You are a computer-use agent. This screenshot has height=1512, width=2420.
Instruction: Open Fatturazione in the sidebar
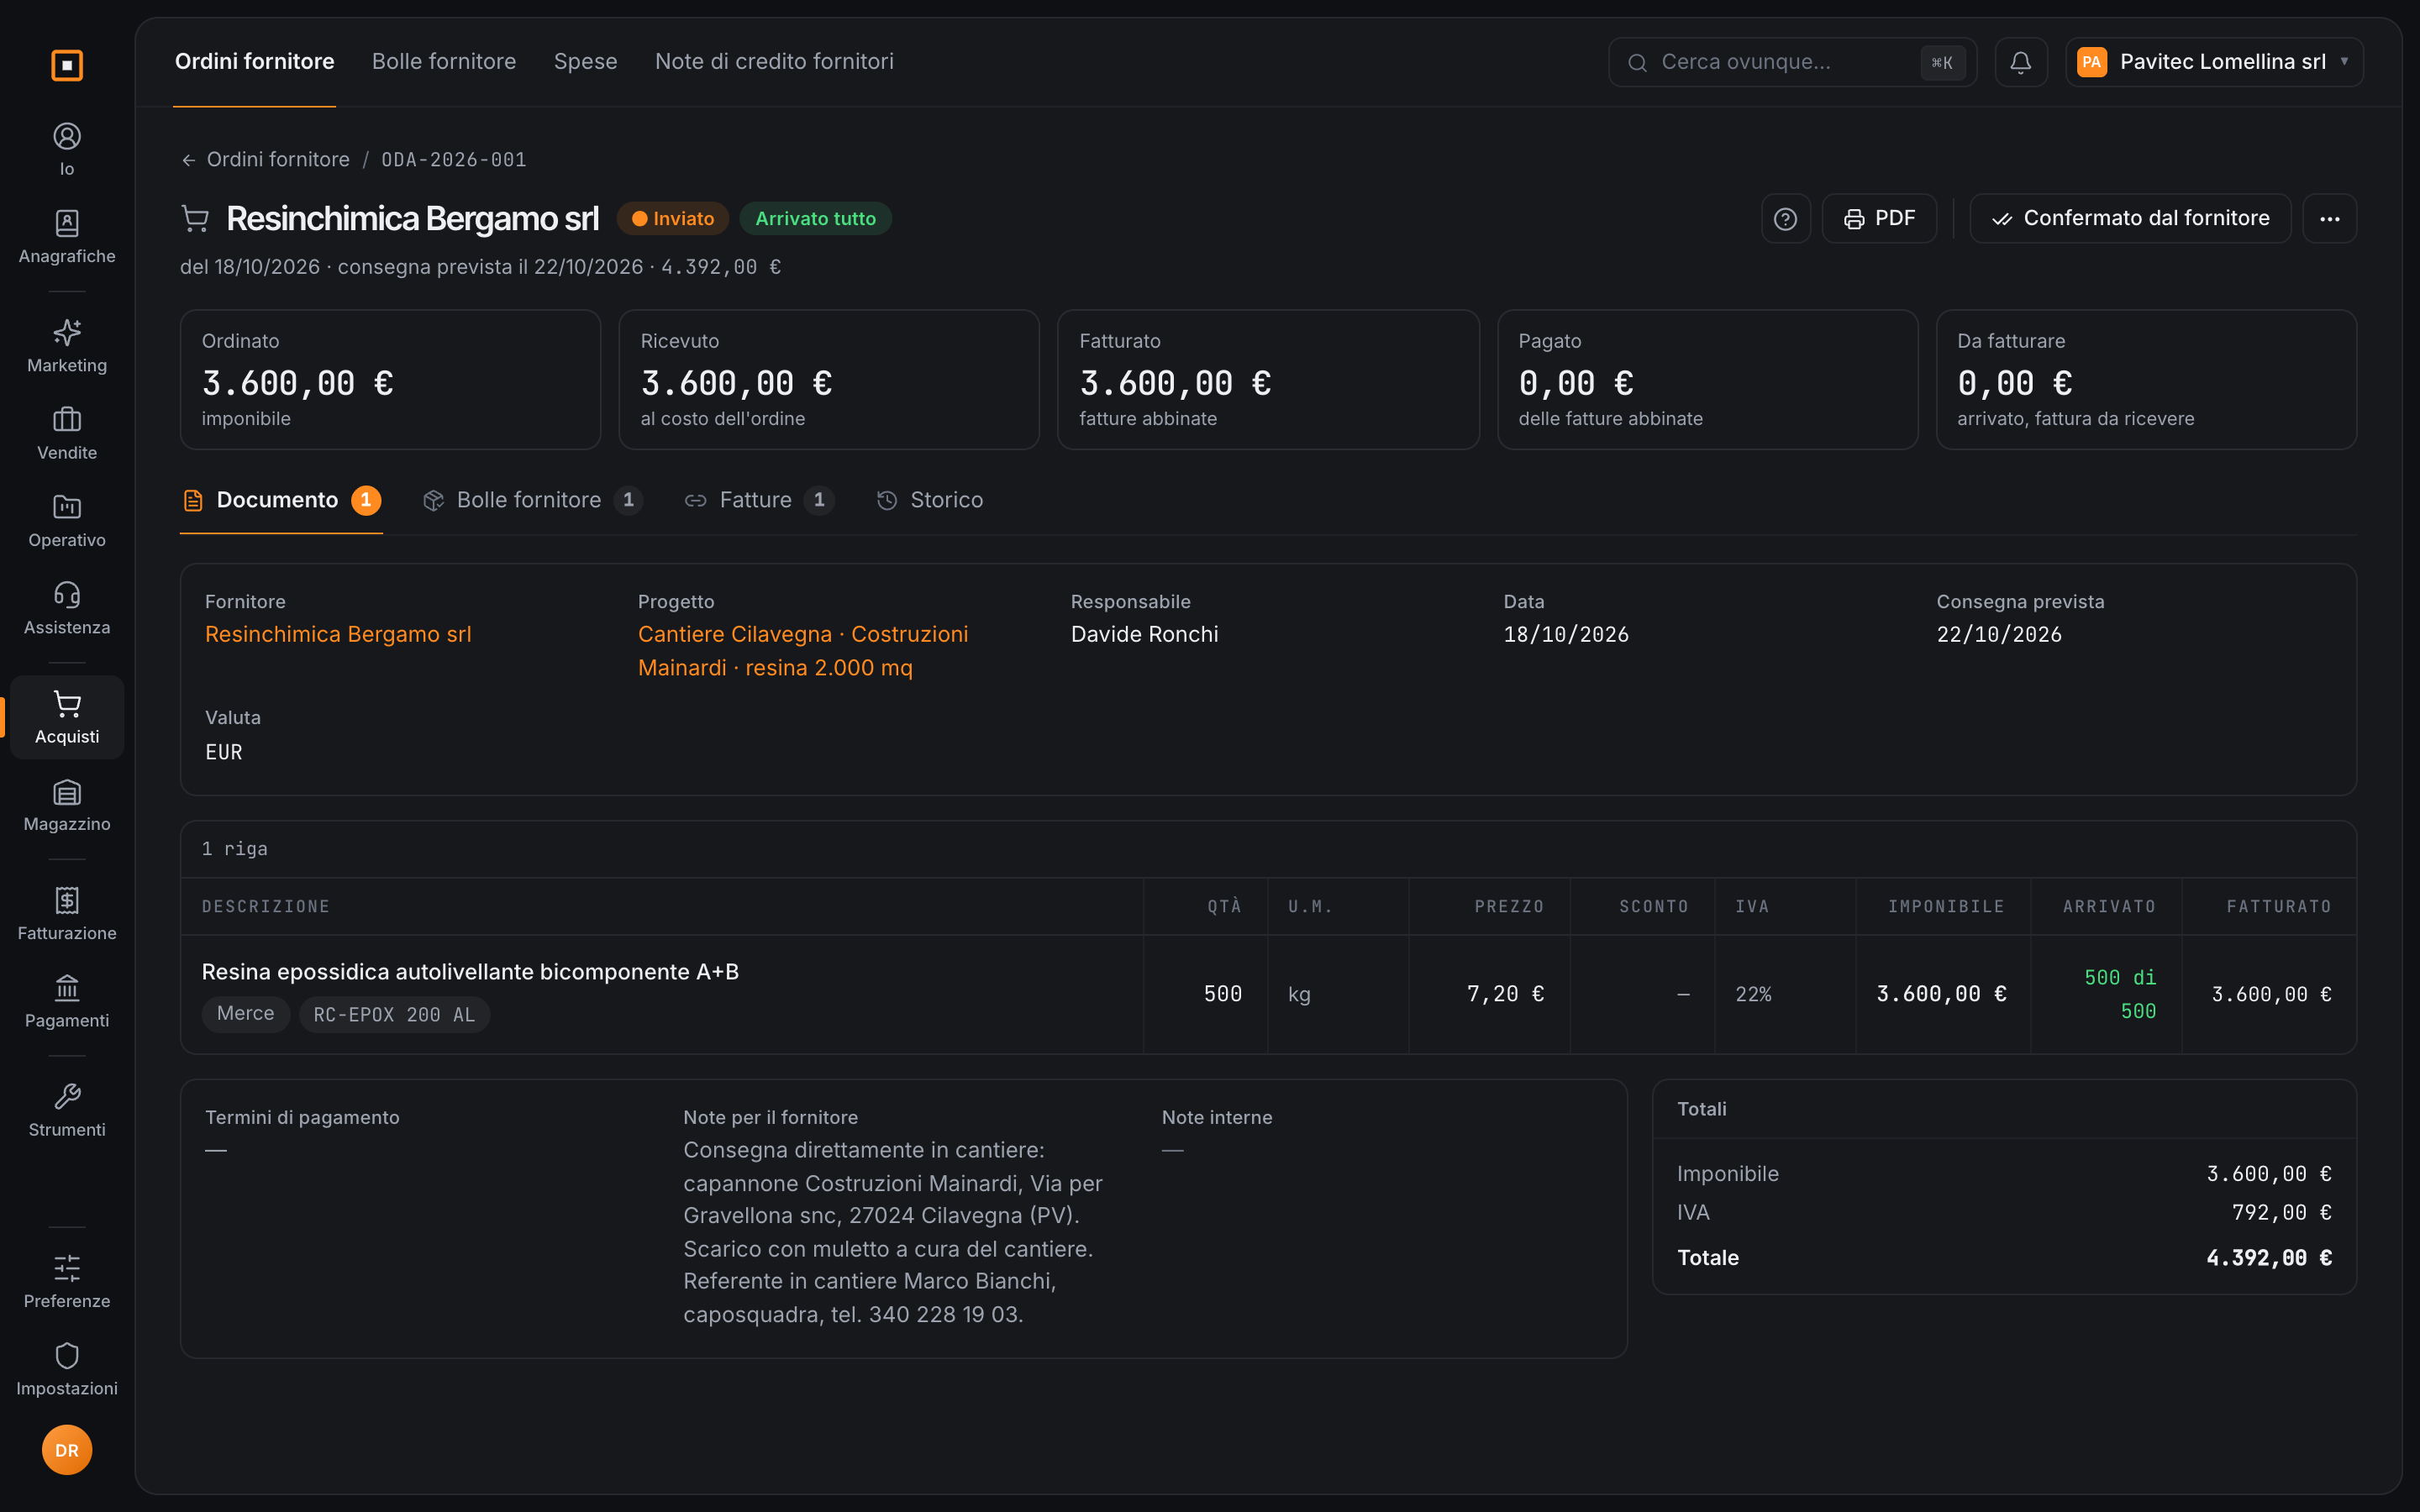tap(67, 914)
